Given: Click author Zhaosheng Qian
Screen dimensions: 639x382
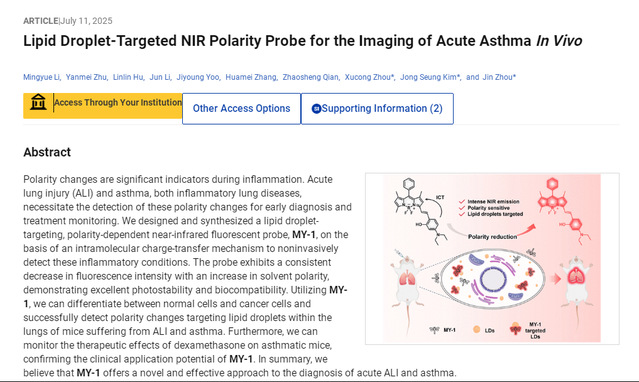Looking at the screenshot, I should (x=311, y=77).
